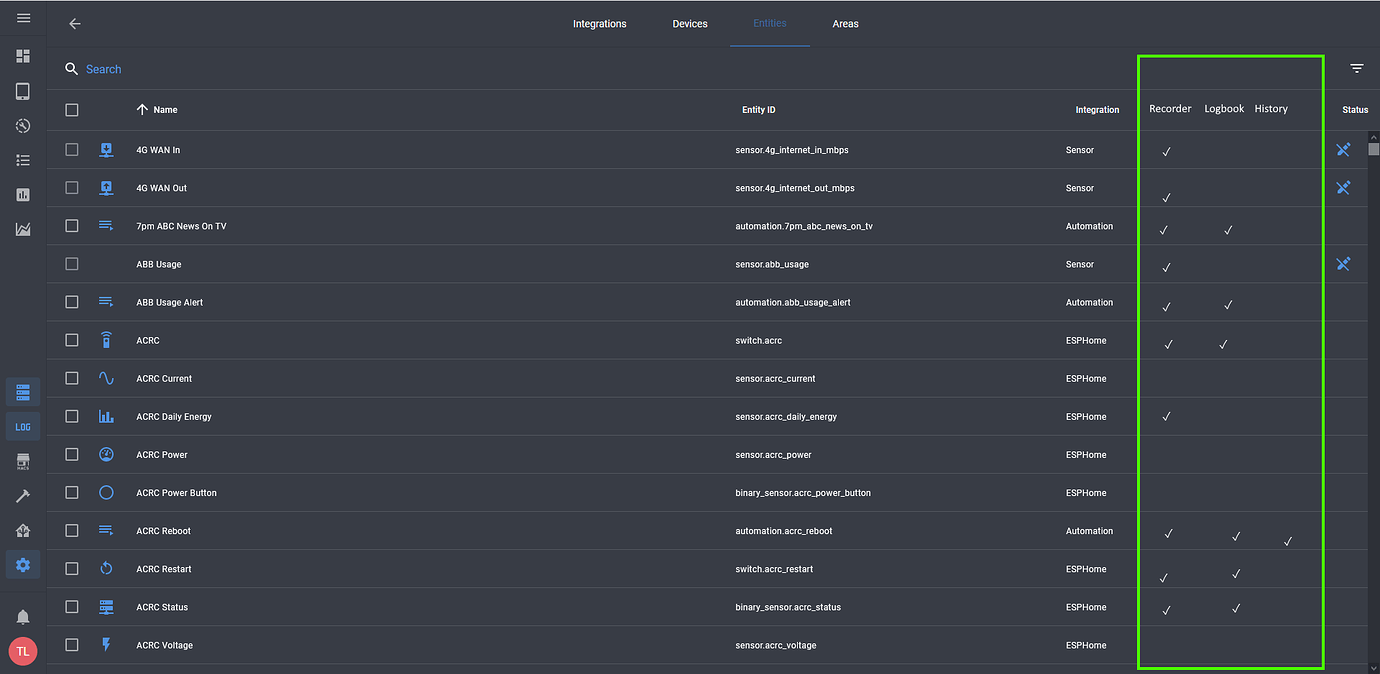Select the Developer Tools hammer icon
Viewport: 1380px width, 674px height.
[23, 495]
